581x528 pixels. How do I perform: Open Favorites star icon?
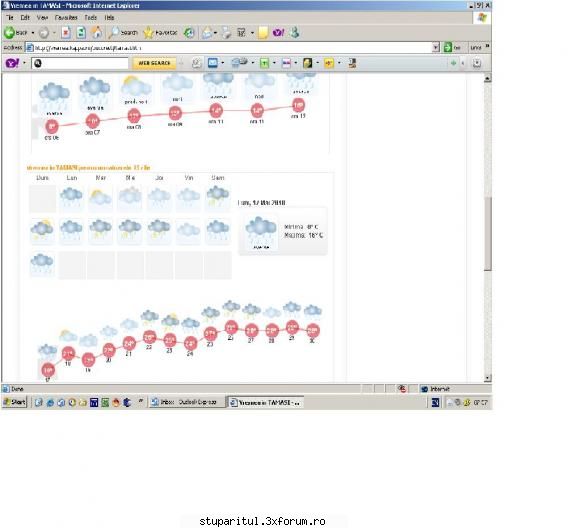[x=149, y=33]
